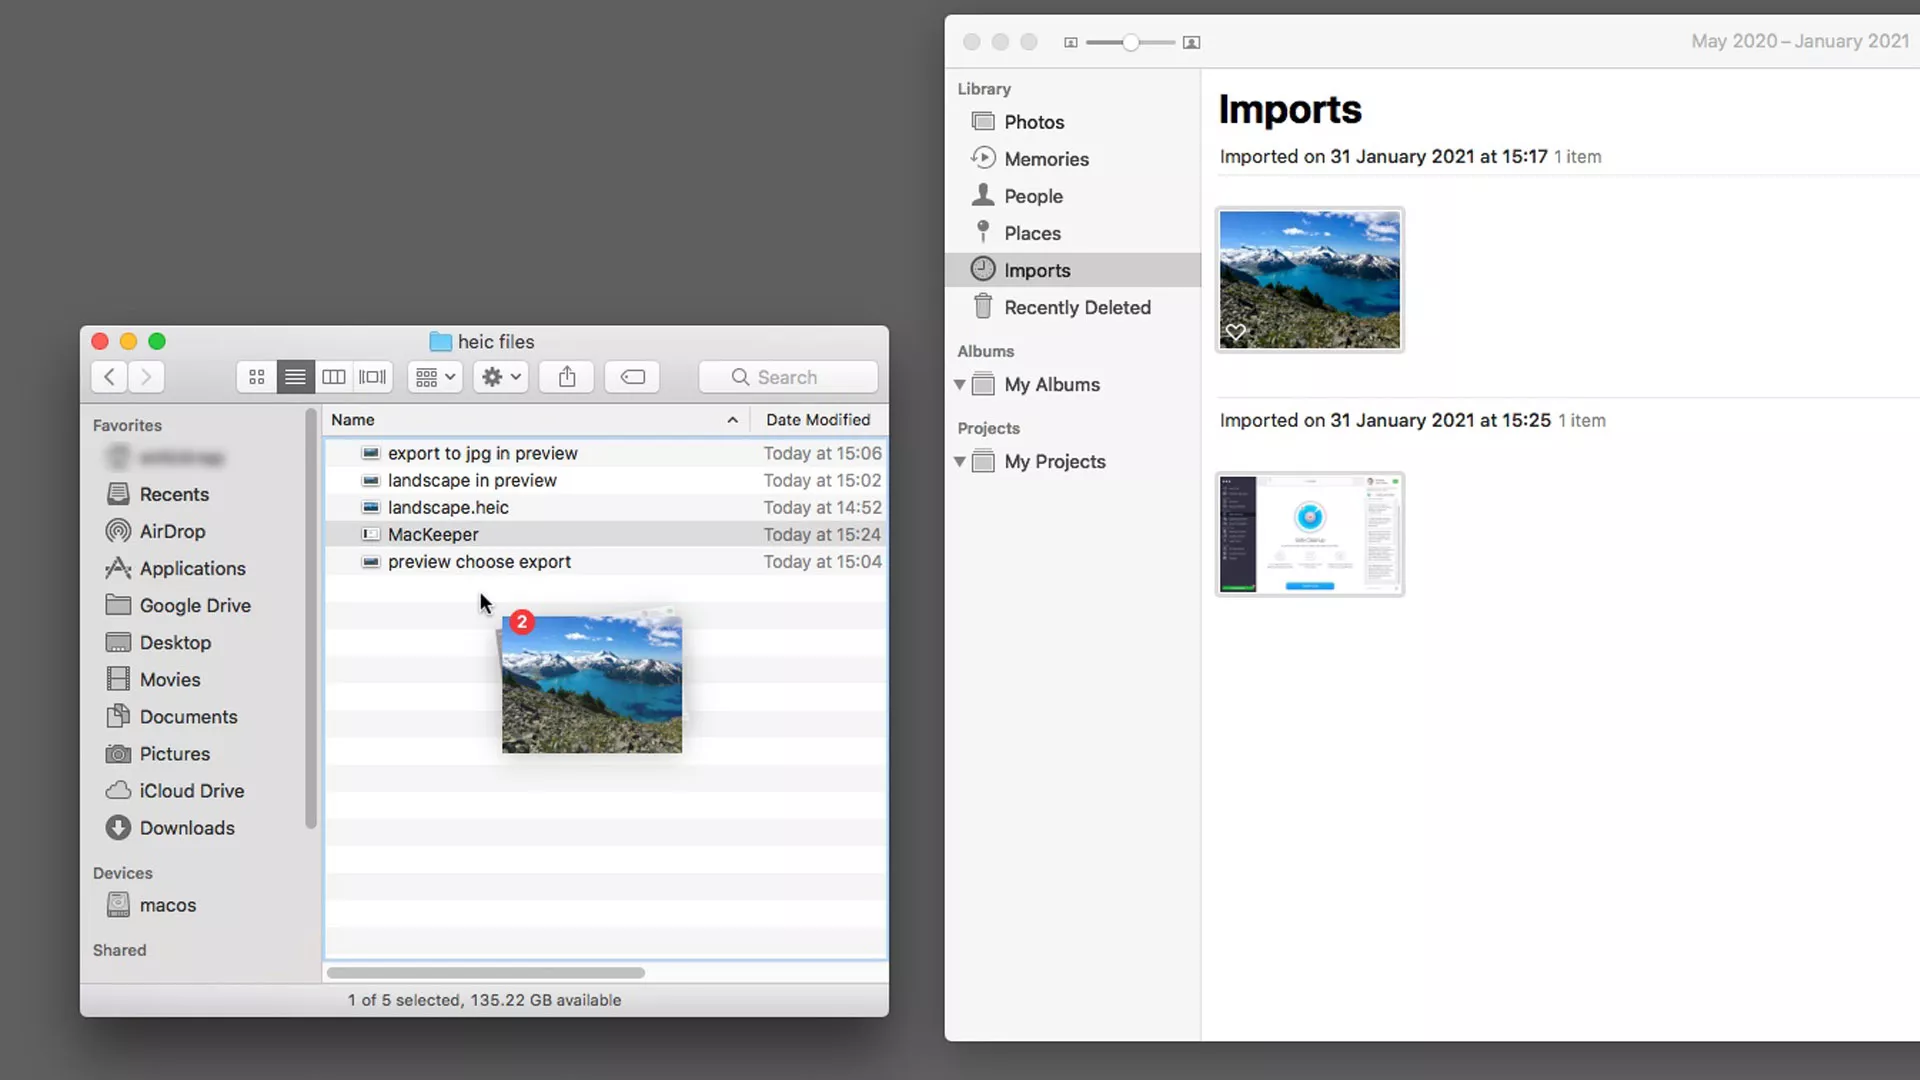Image resolution: width=1920 pixels, height=1080 pixels.
Task: Expand the My Projects section
Action: coord(960,460)
